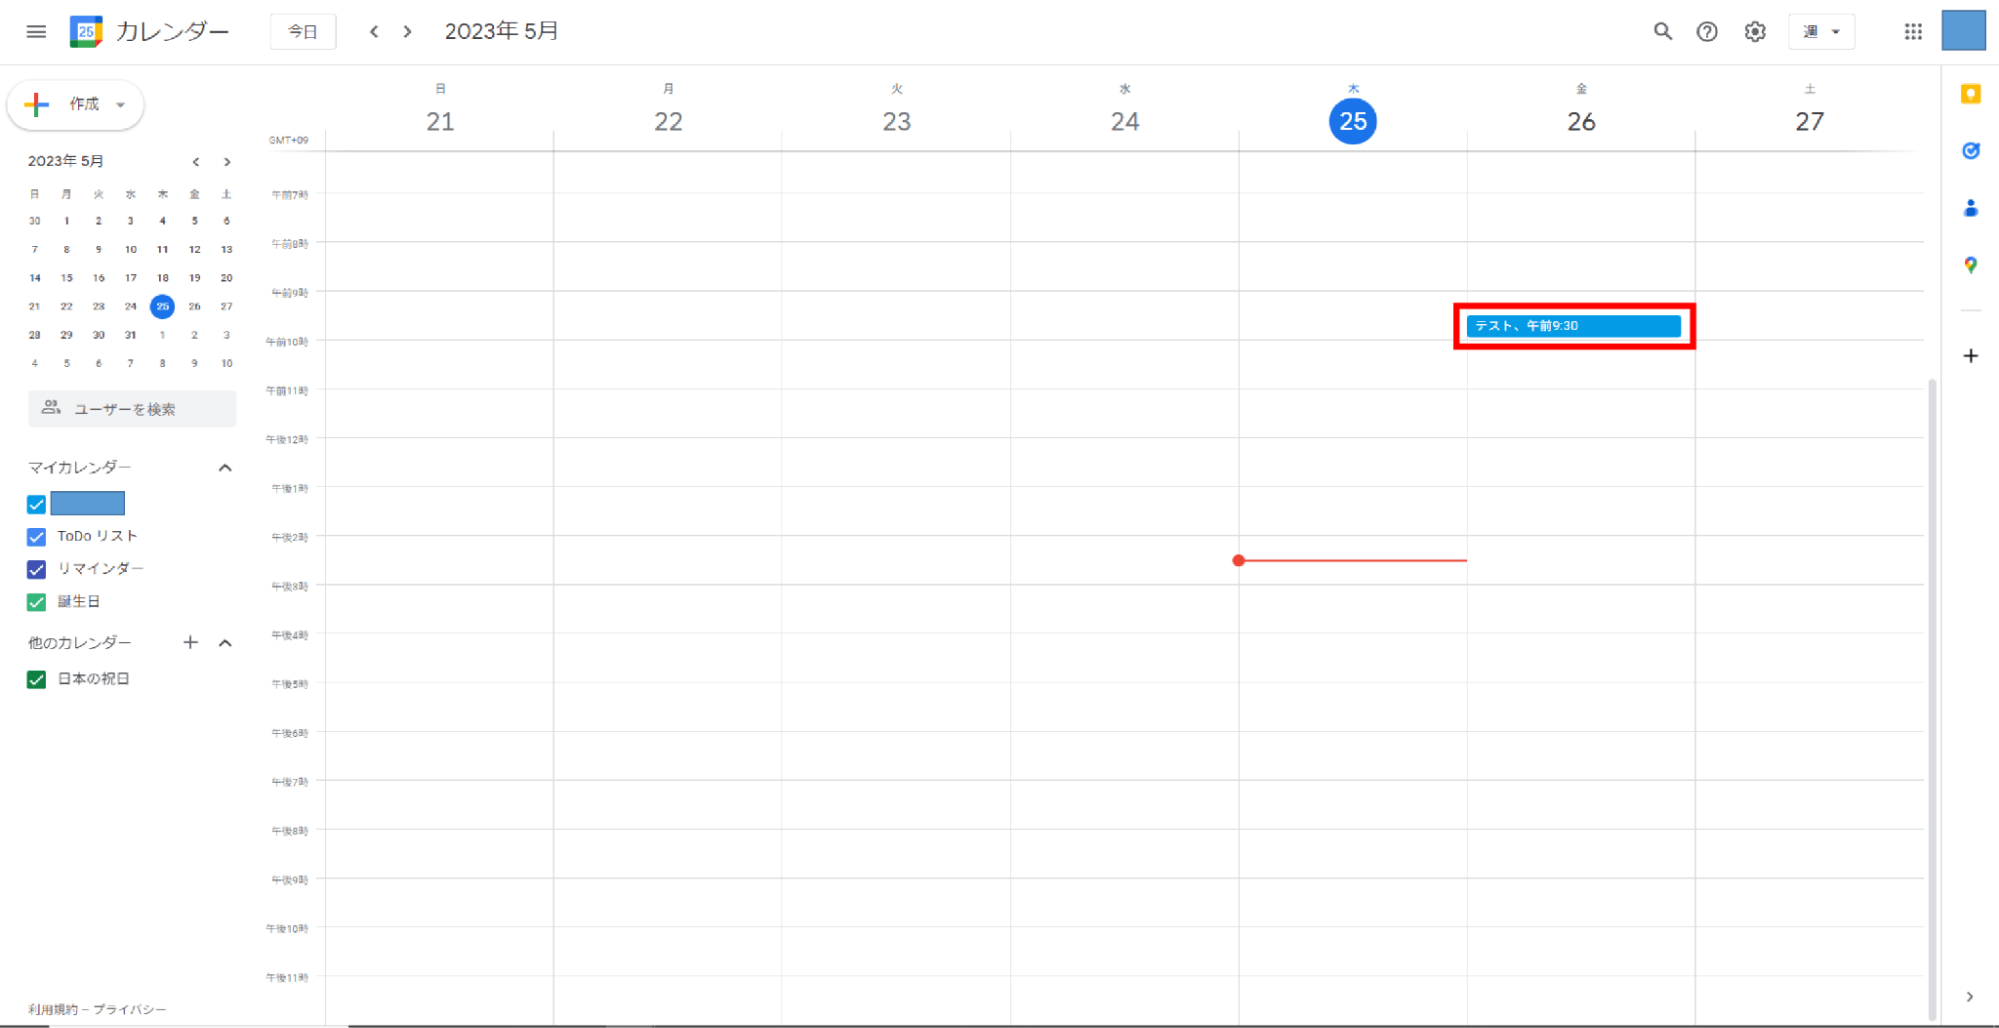Toggle the personal calendar checkbox
The height and width of the screenshot is (1028, 1999).
(37, 504)
